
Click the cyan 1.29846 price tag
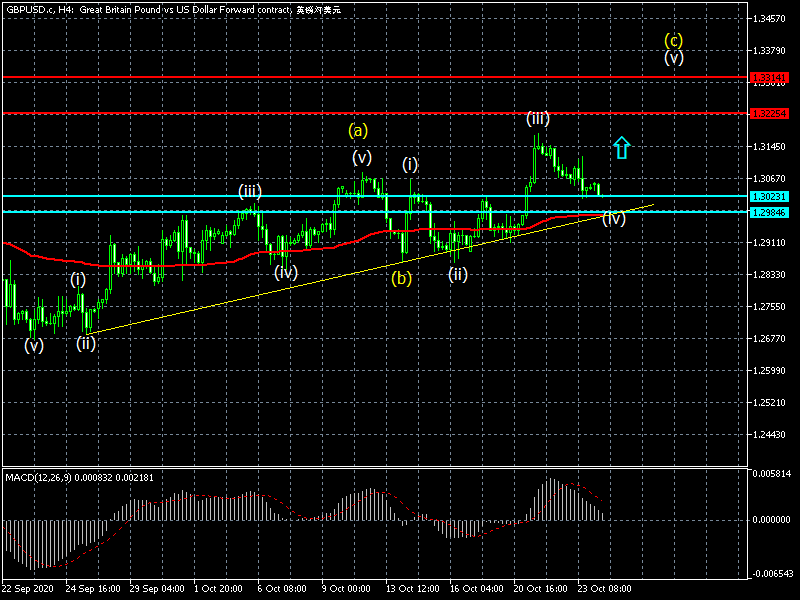click(x=769, y=212)
